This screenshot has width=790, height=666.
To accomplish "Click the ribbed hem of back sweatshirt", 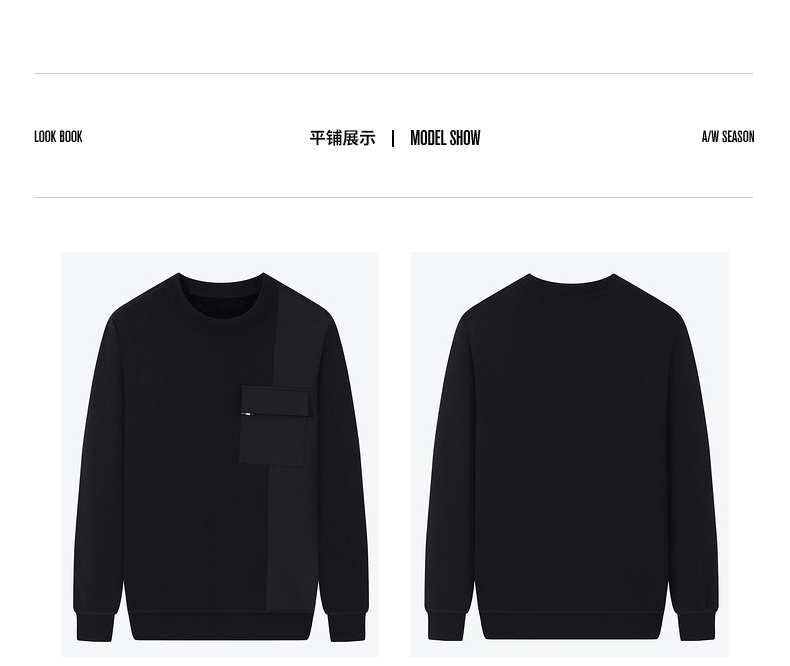I will click(570, 626).
